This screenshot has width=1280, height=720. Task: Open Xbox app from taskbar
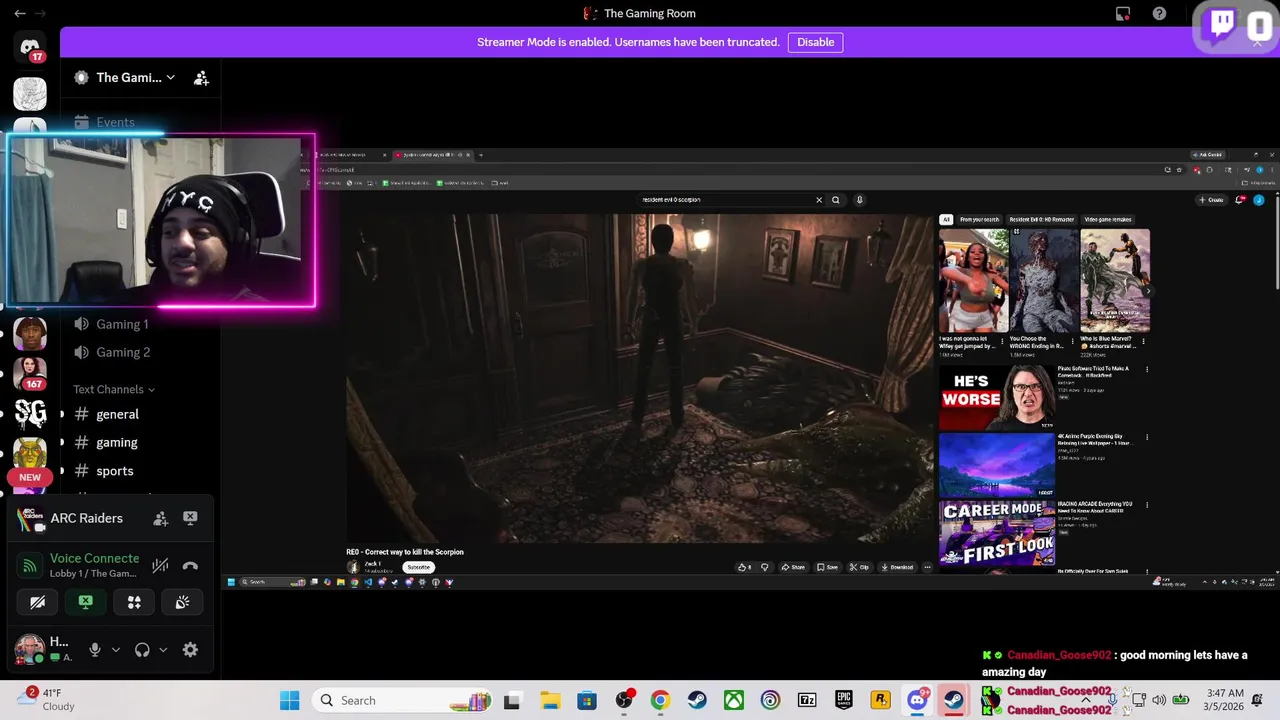coord(734,700)
